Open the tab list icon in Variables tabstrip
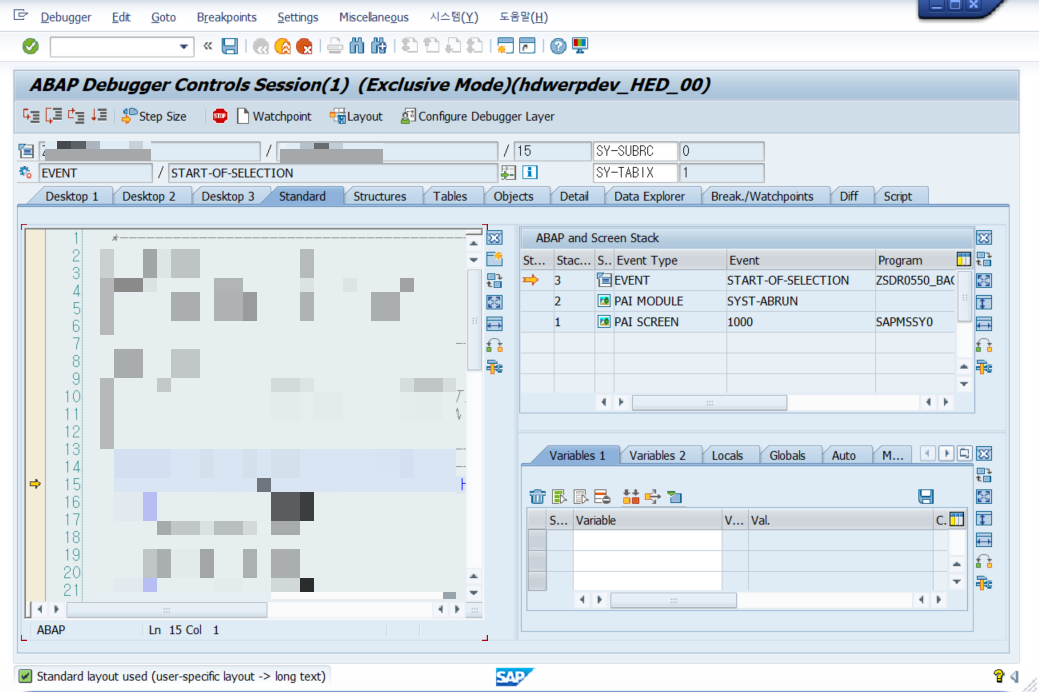Viewport: 1039px width, 692px height. pyautogui.click(x=965, y=453)
